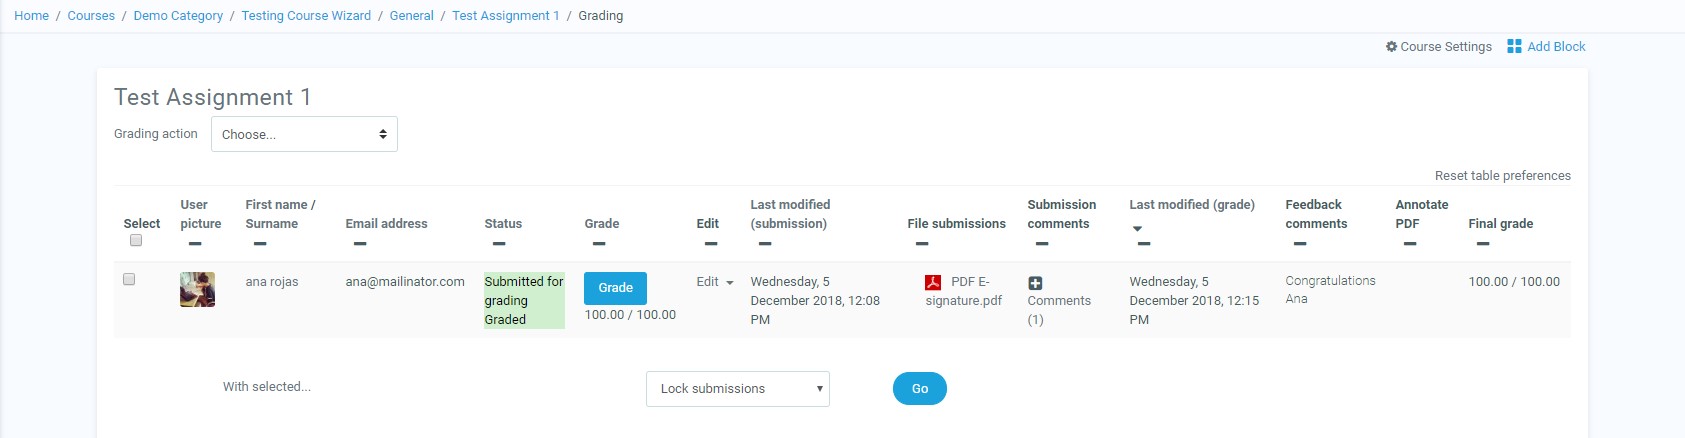Click the blue Grade button
This screenshot has width=1685, height=438.
click(615, 288)
